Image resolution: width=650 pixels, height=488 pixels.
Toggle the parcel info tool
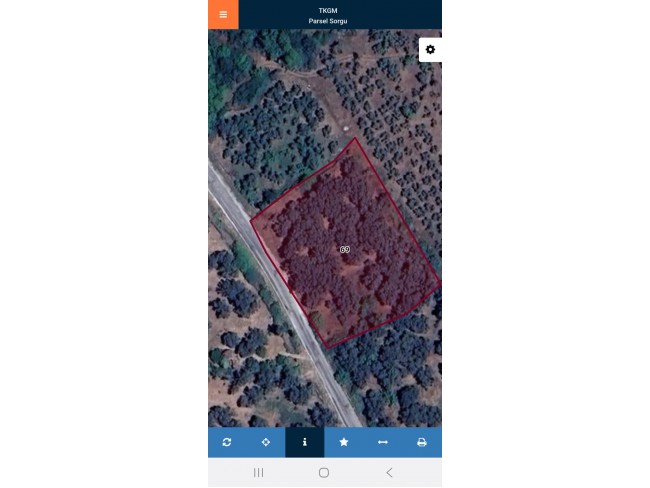coord(305,442)
